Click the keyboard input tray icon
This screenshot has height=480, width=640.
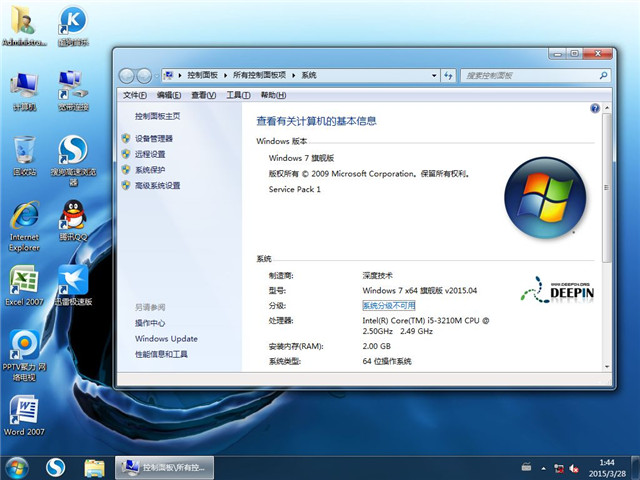pyautogui.click(x=527, y=467)
